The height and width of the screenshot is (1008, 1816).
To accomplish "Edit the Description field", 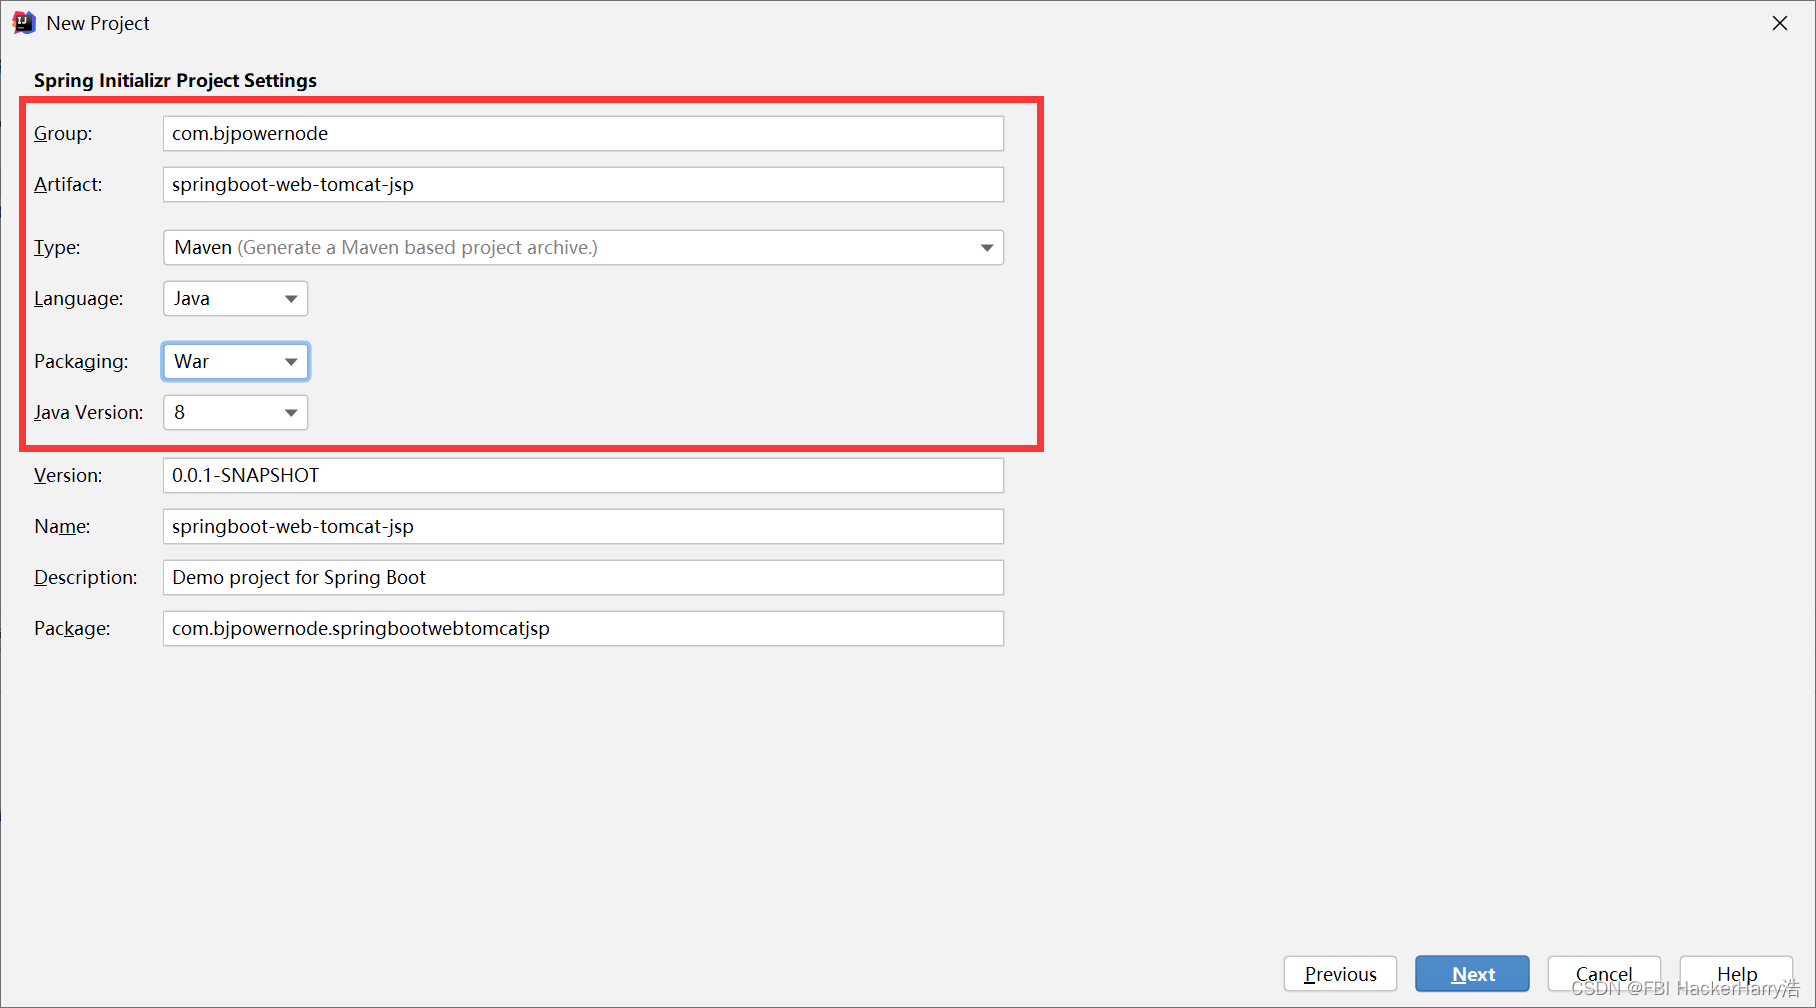I will coord(583,577).
